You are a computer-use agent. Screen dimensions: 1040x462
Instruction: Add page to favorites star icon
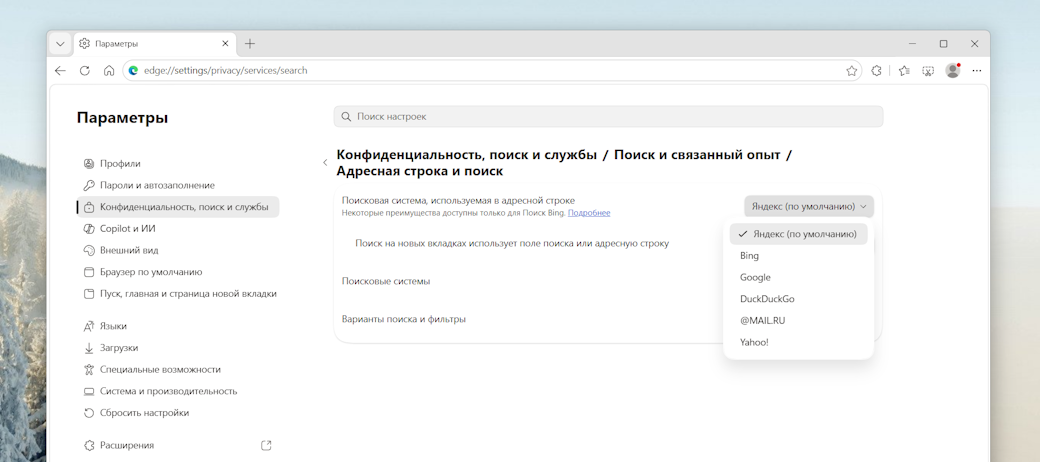coord(852,71)
